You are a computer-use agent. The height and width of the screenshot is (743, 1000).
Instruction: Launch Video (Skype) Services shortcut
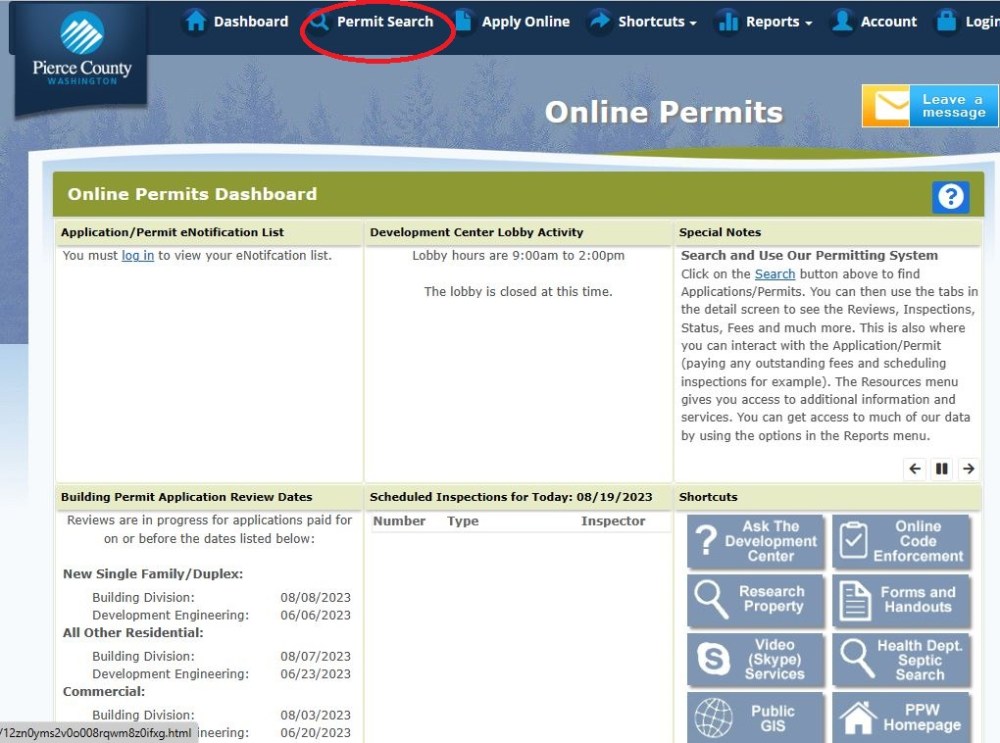tap(756, 660)
